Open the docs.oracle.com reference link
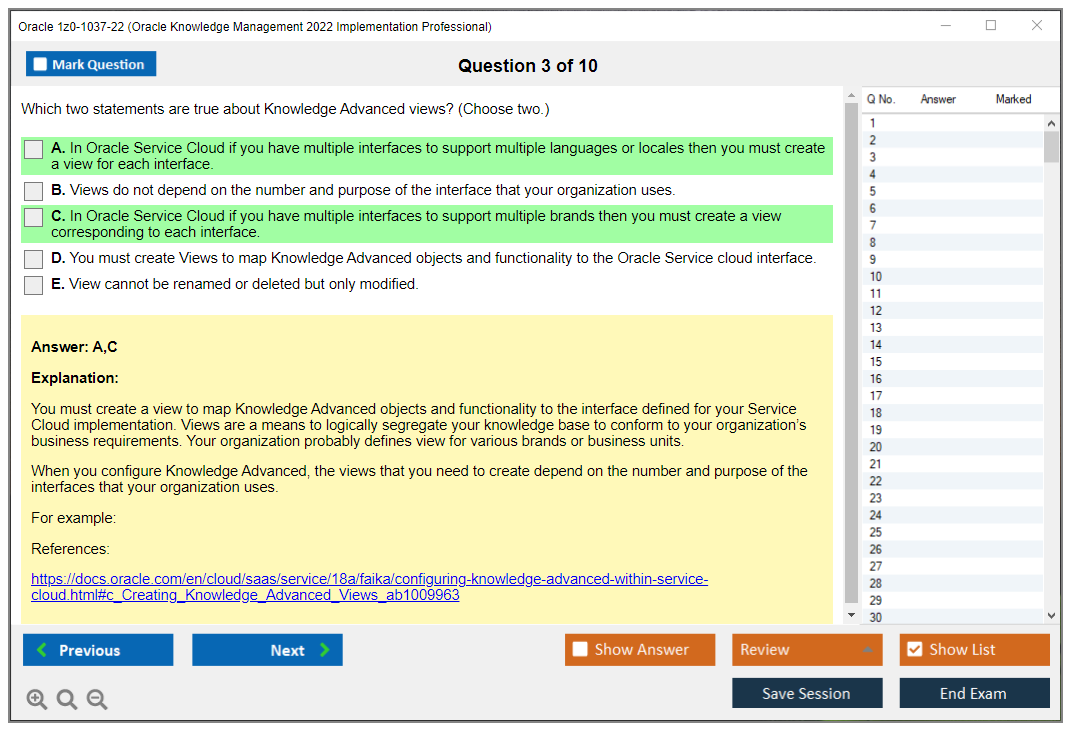 (x=370, y=587)
